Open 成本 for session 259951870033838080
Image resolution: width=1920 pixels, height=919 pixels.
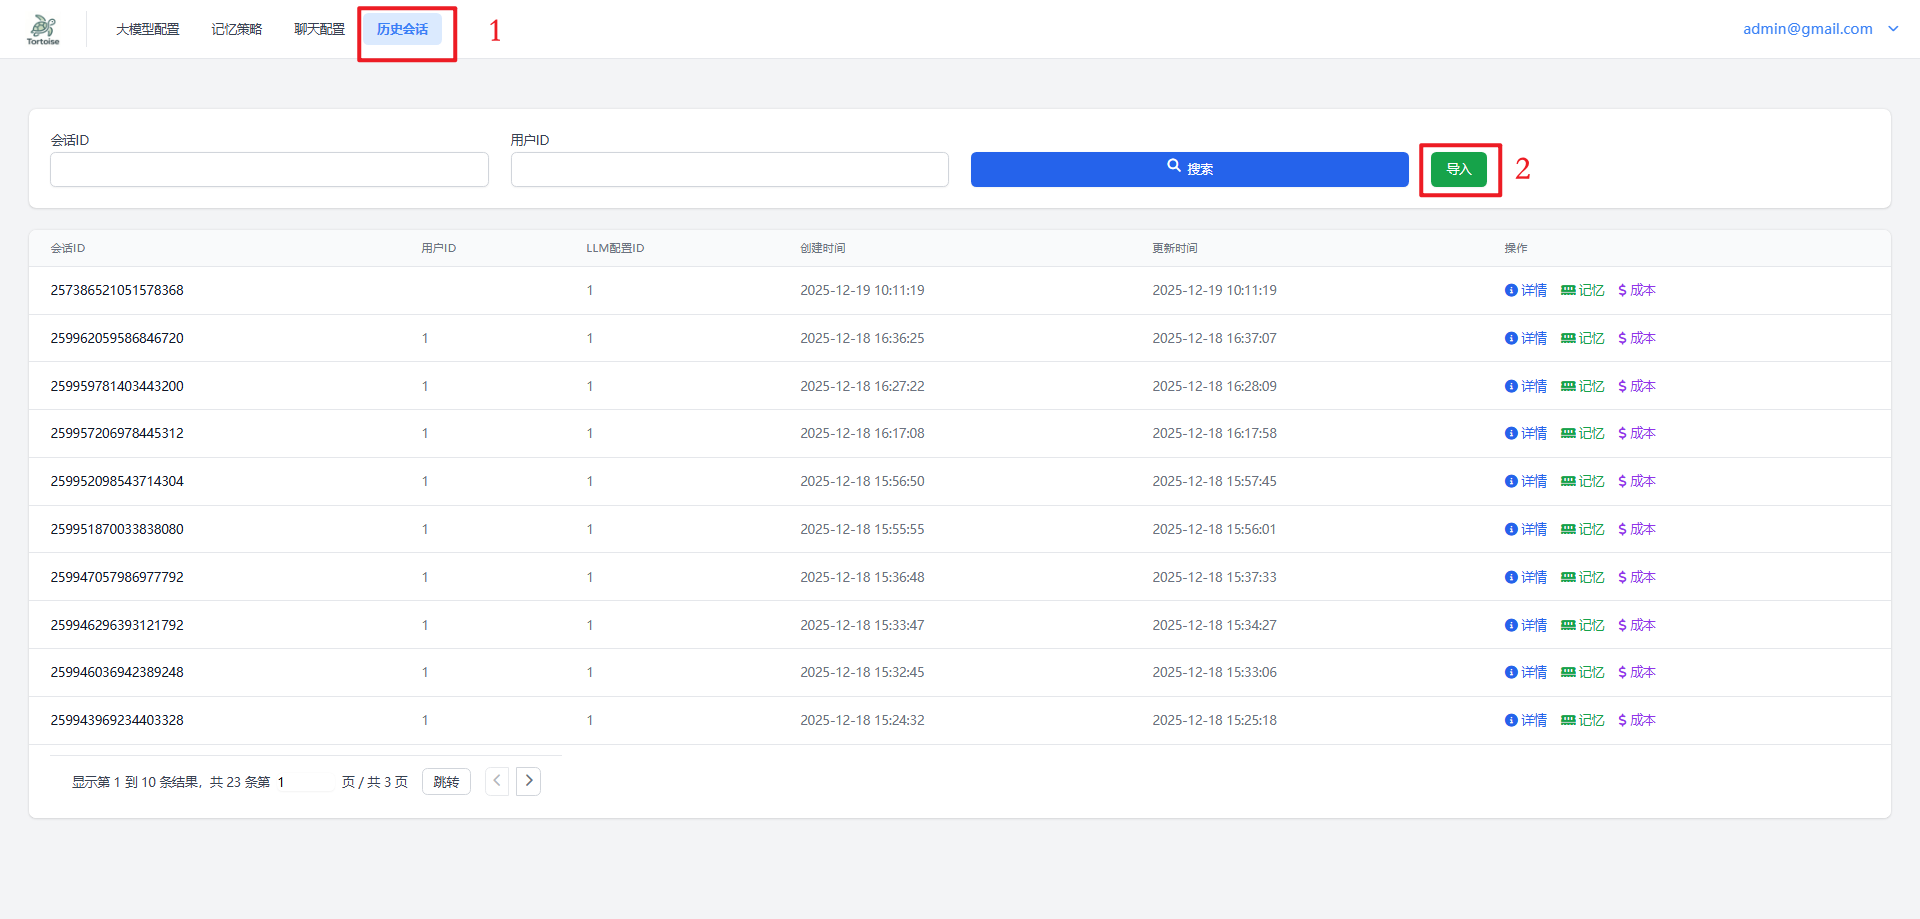coord(1637,529)
